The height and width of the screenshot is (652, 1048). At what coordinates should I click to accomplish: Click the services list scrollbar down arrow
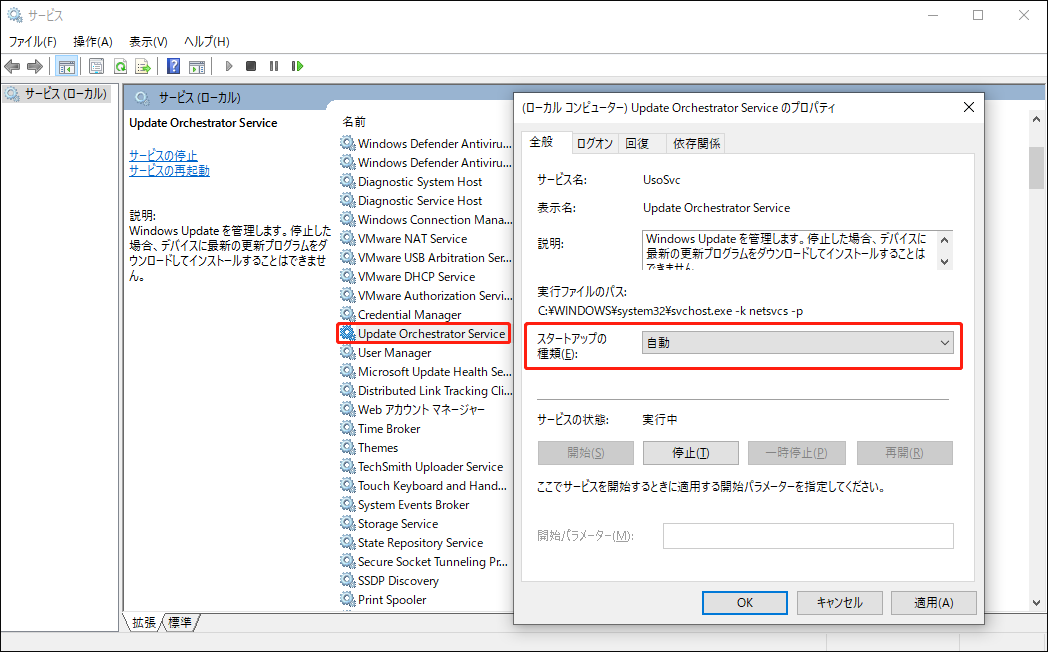[x=1037, y=603]
